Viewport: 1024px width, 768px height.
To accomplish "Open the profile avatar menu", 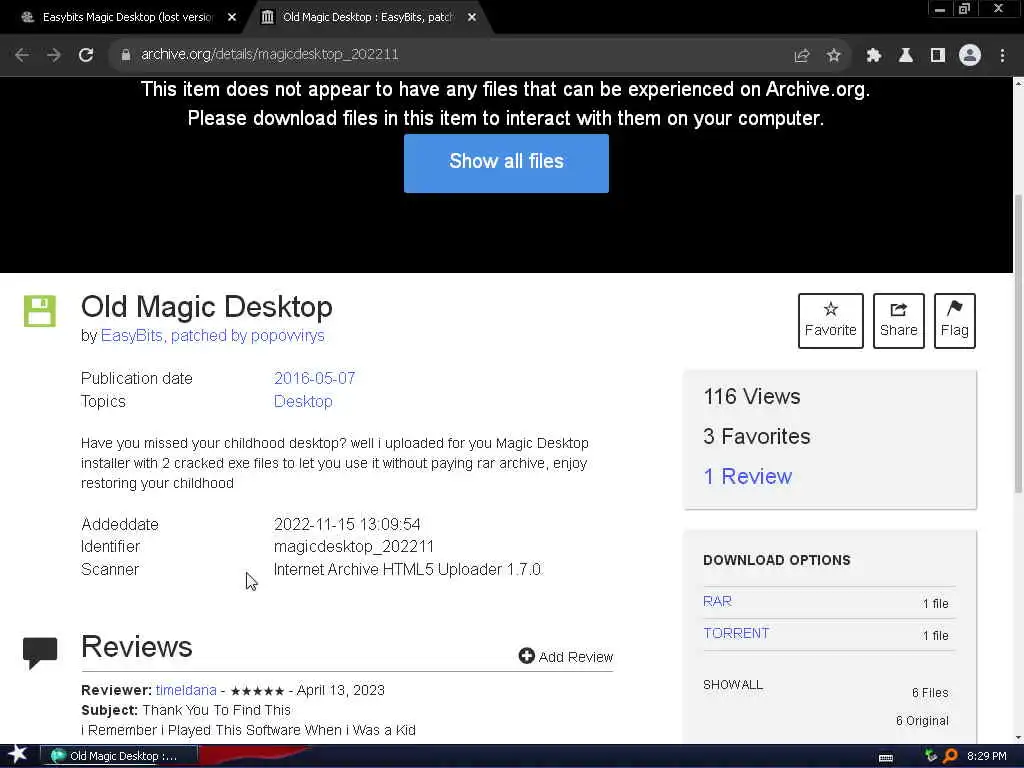I will pyautogui.click(x=970, y=55).
